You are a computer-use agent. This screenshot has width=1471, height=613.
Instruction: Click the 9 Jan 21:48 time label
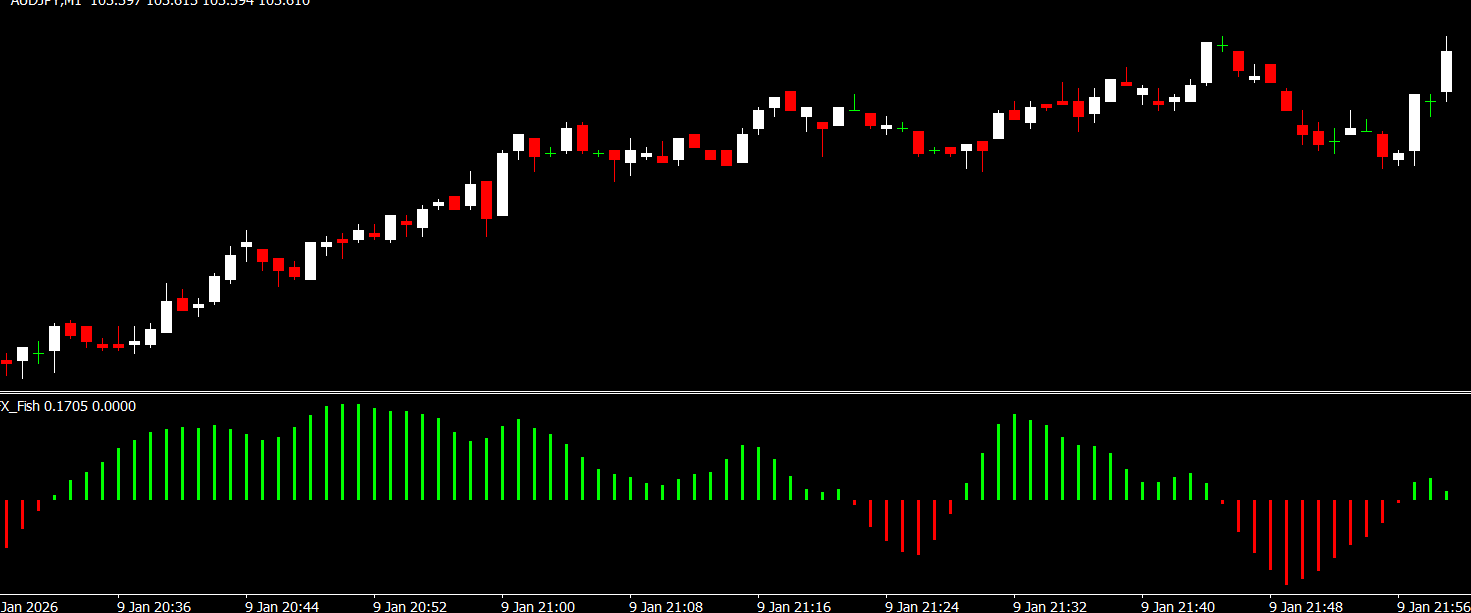(1307, 606)
